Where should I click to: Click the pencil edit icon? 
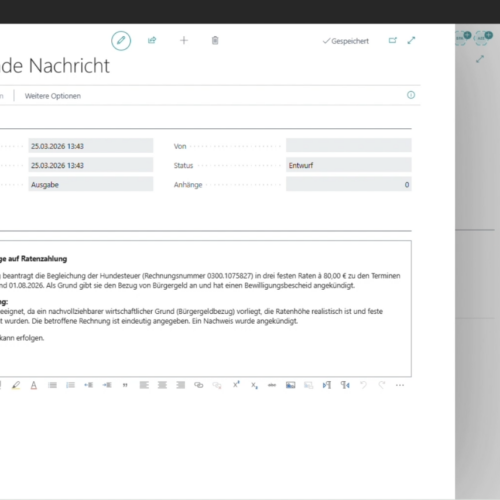[x=121, y=41]
